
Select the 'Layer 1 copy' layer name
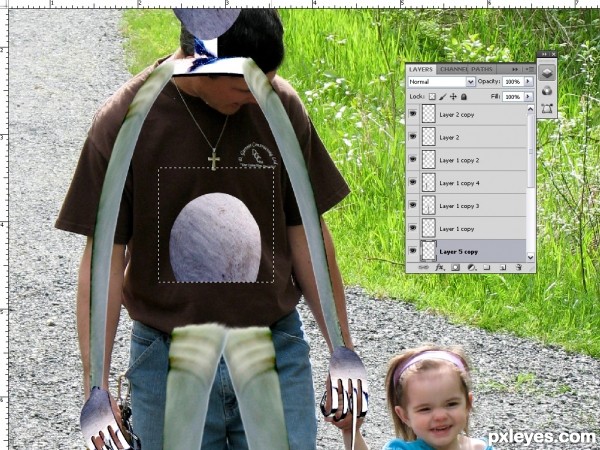pos(457,229)
